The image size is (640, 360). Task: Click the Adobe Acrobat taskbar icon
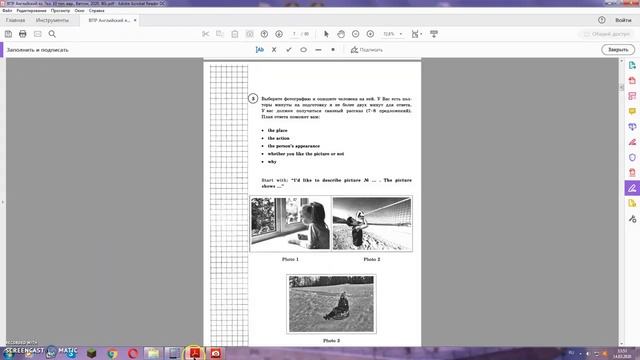(x=194, y=353)
